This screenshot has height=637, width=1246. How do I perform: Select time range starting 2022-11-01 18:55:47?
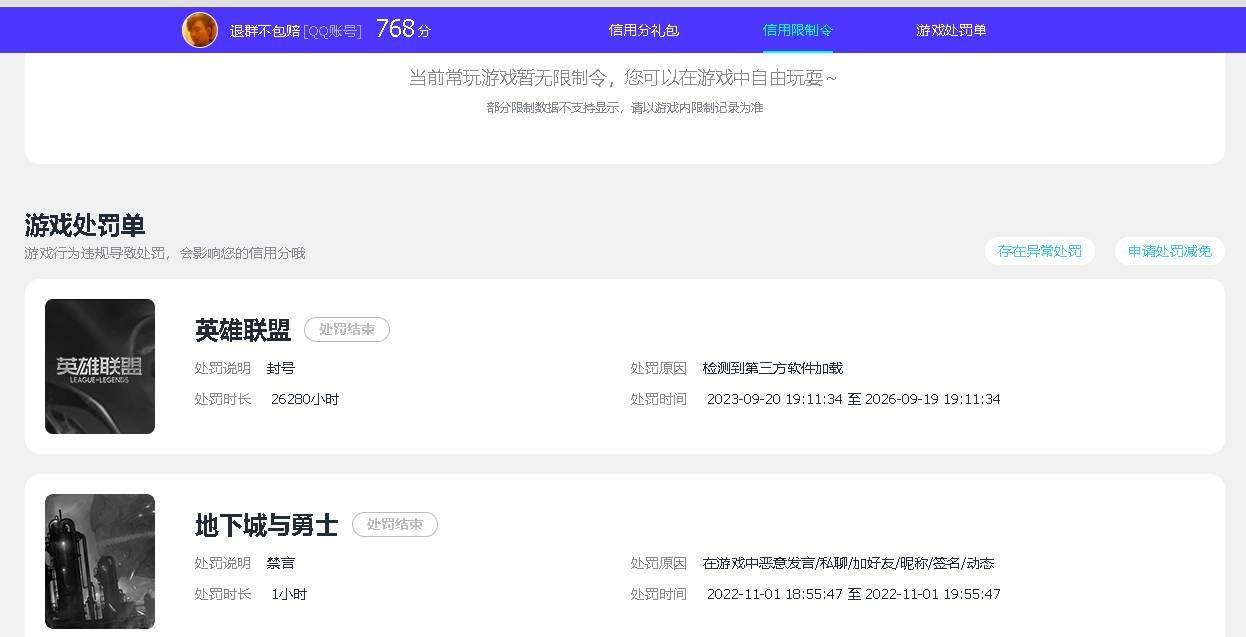pyautogui.click(x=854, y=594)
